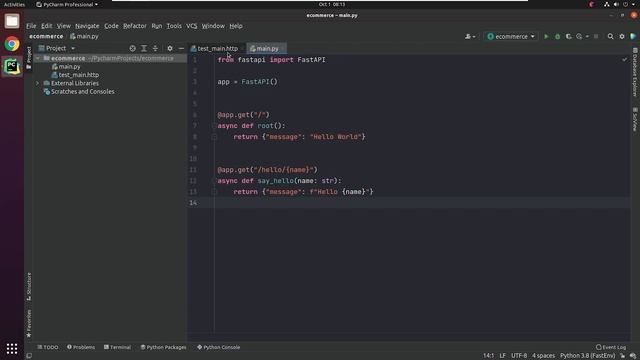
Task: Fold the say_hello function at line 12
Action: 214,180
